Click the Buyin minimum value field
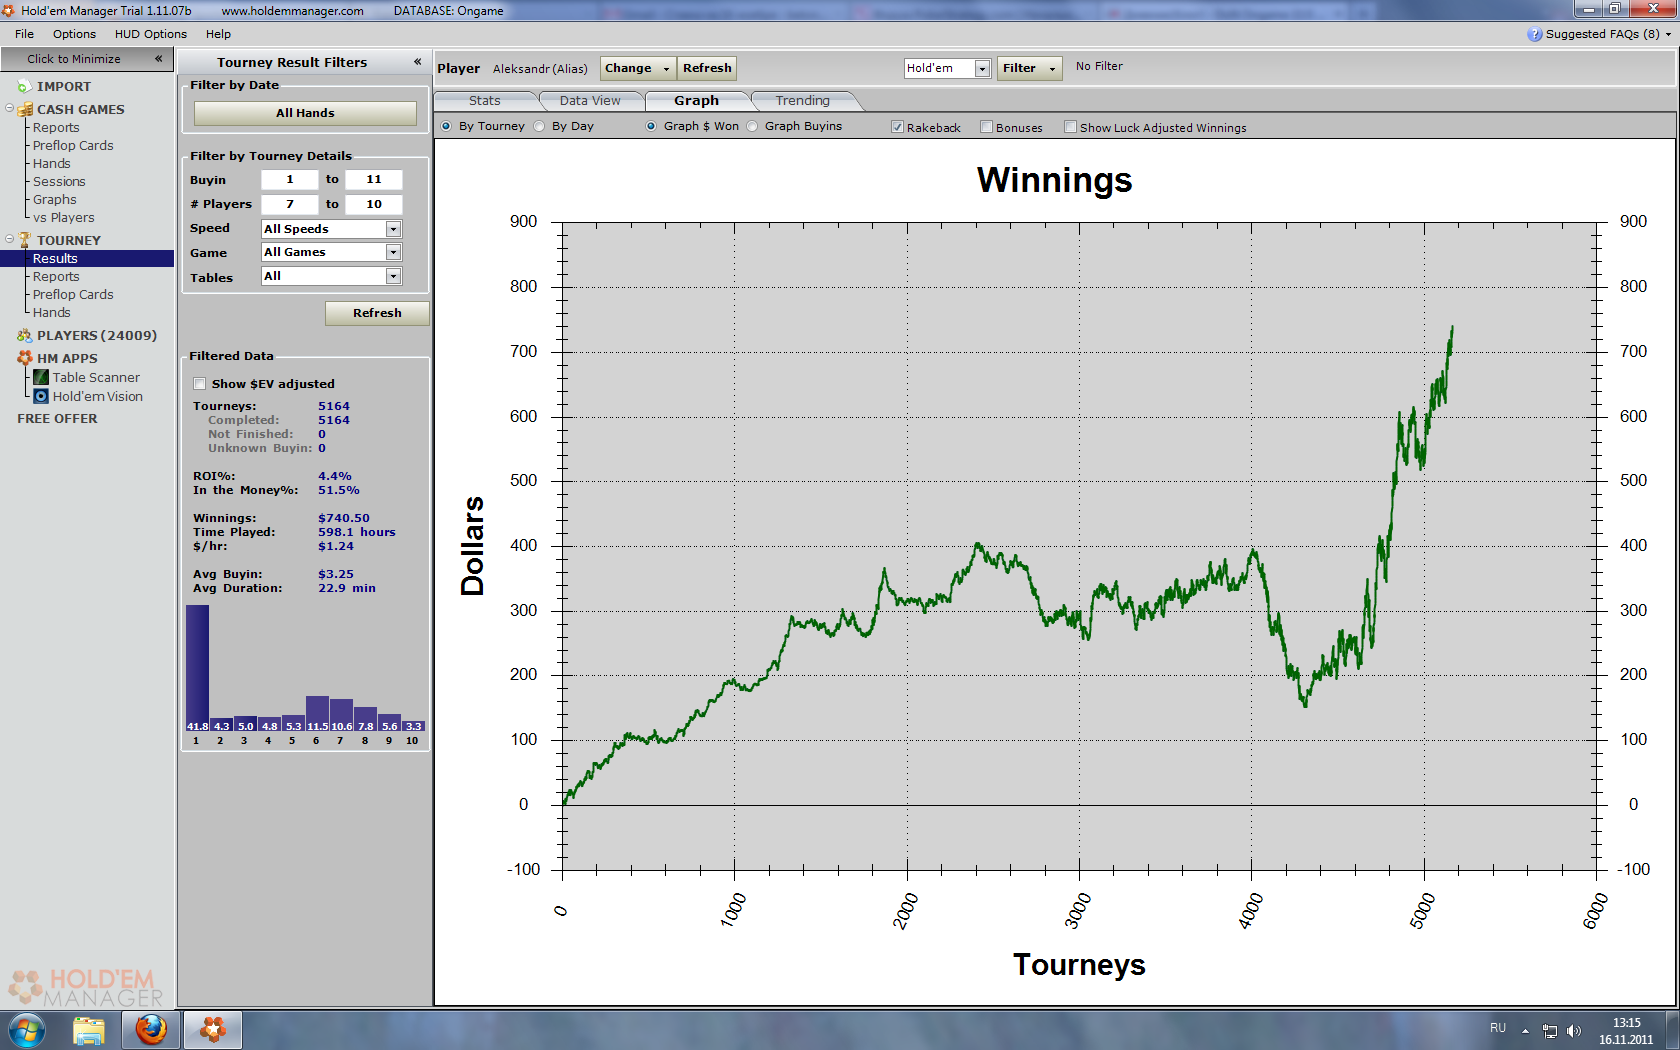The width and height of the screenshot is (1680, 1050). (x=290, y=179)
